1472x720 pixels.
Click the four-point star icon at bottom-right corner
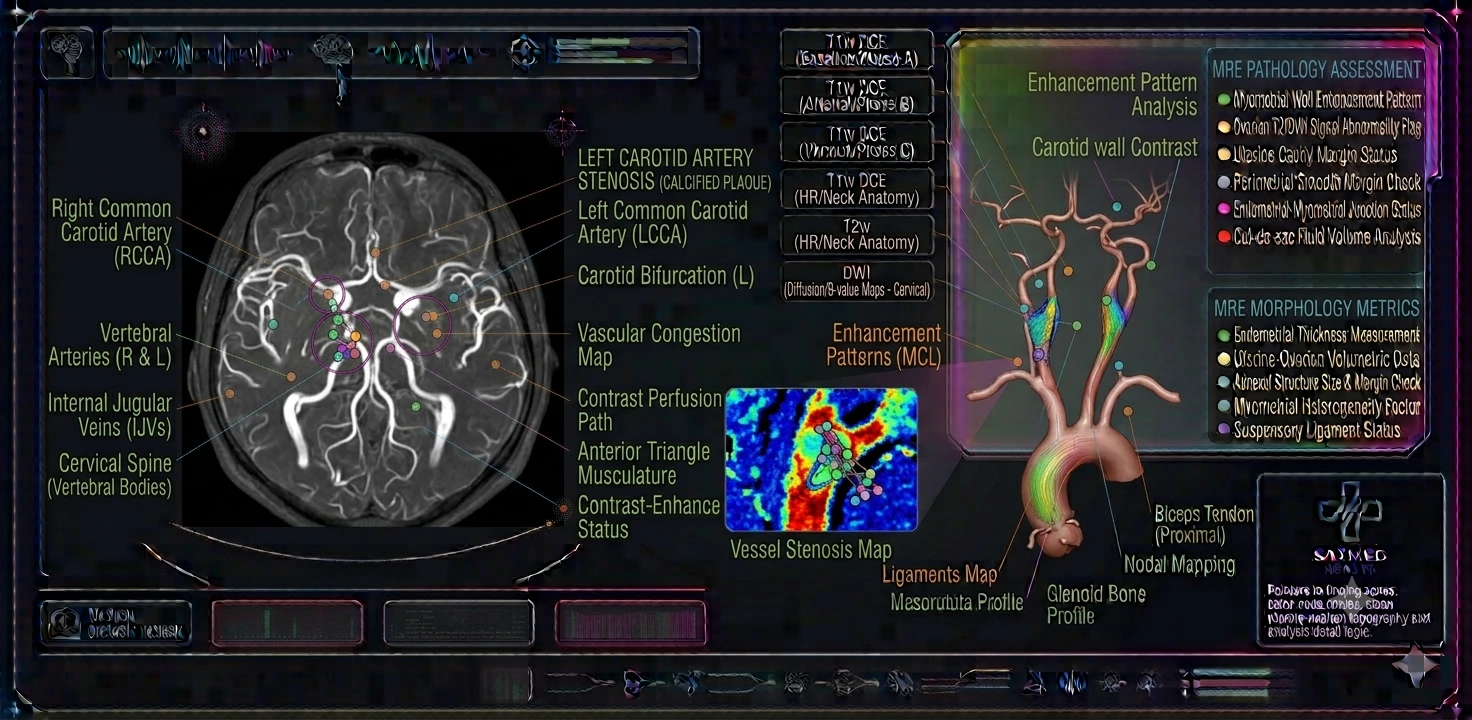click(1416, 667)
